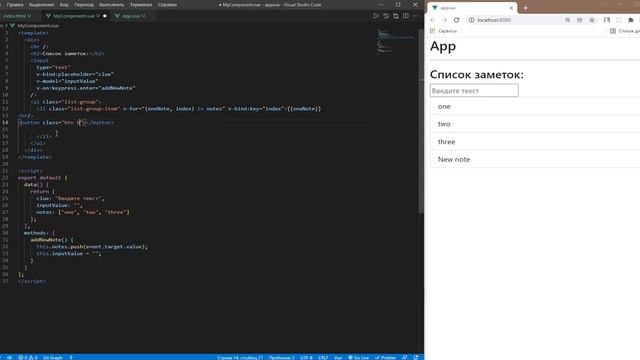
Task: Open the browser Extensions puzzle icon
Action: (631, 20)
